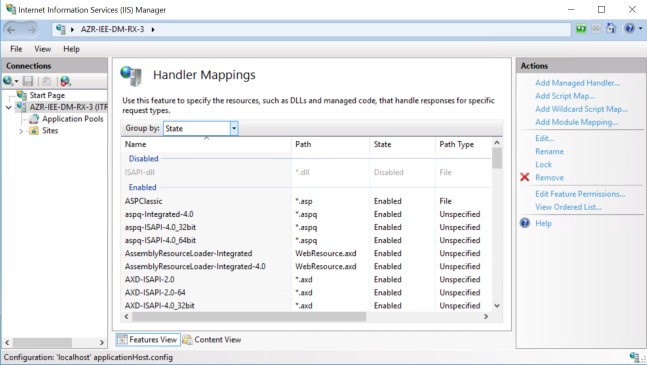Click Add Script Map link
The width and height of the screenshot is (647, 365).
point(565,96)
